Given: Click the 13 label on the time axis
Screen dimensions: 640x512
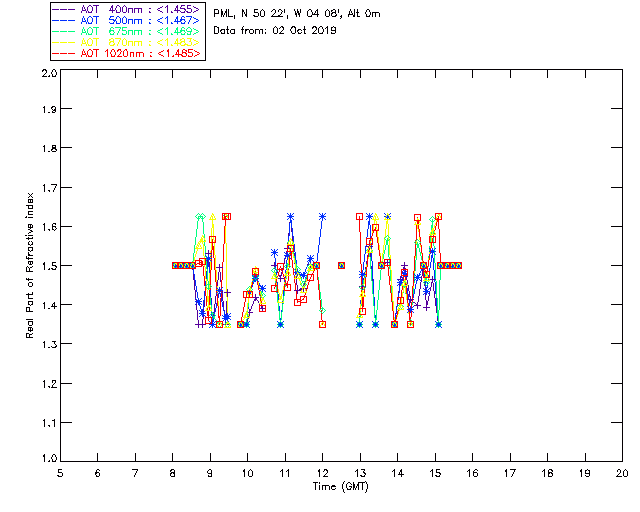Looking at the screenshot, I should coord(360,473).
